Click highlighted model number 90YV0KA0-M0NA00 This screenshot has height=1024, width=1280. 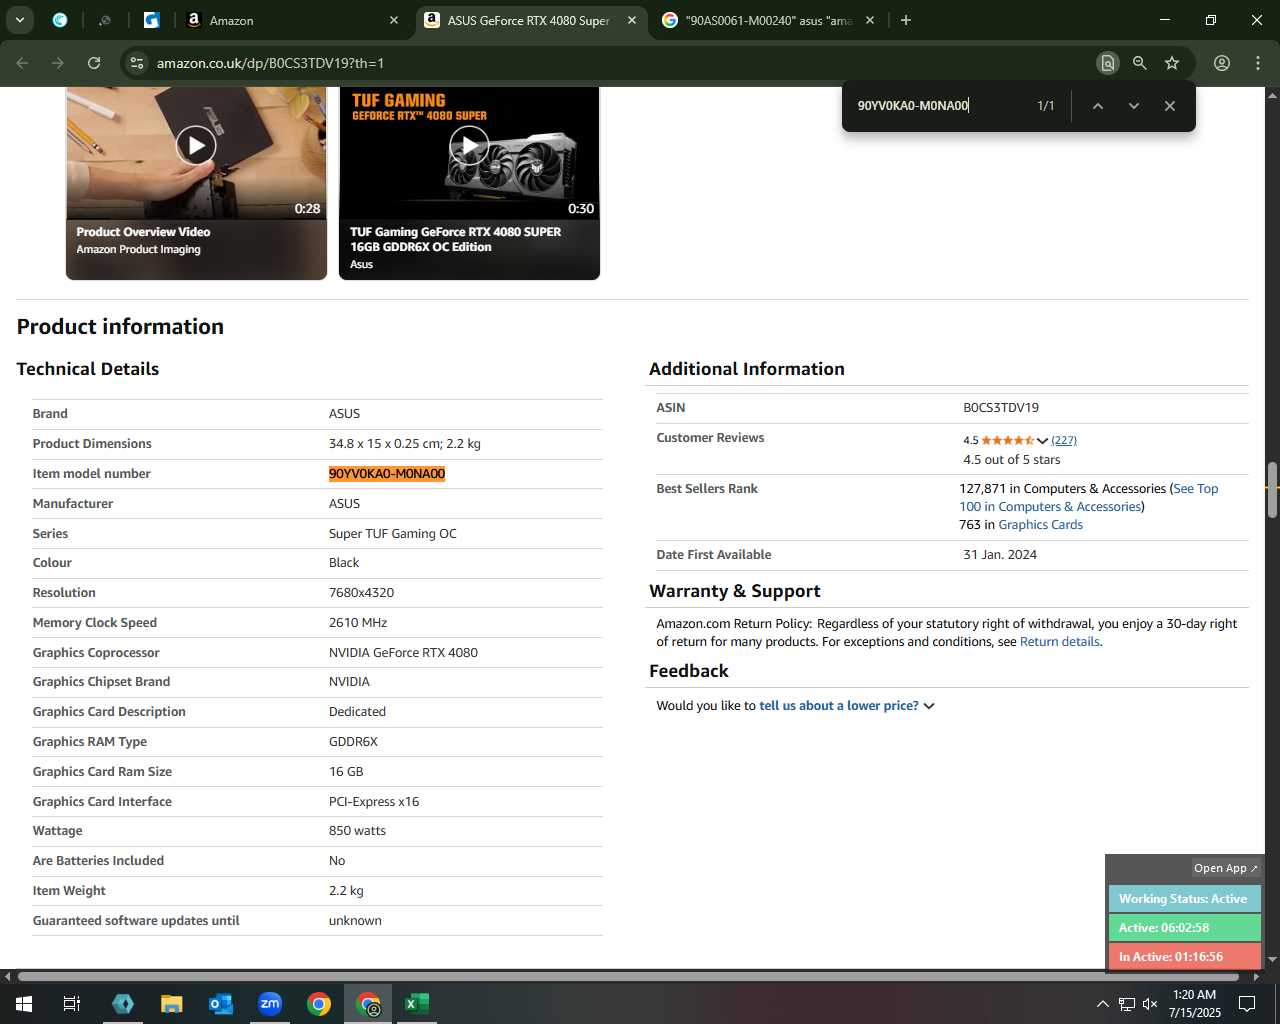[387, 474]
